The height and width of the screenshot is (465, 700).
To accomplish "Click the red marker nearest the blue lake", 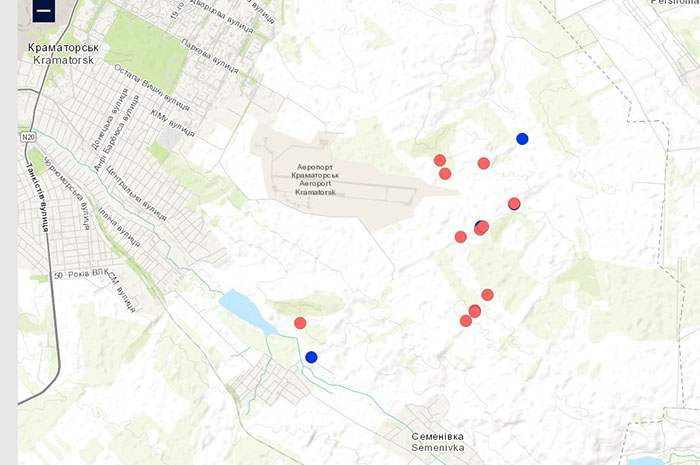I will tap(300, 323).
